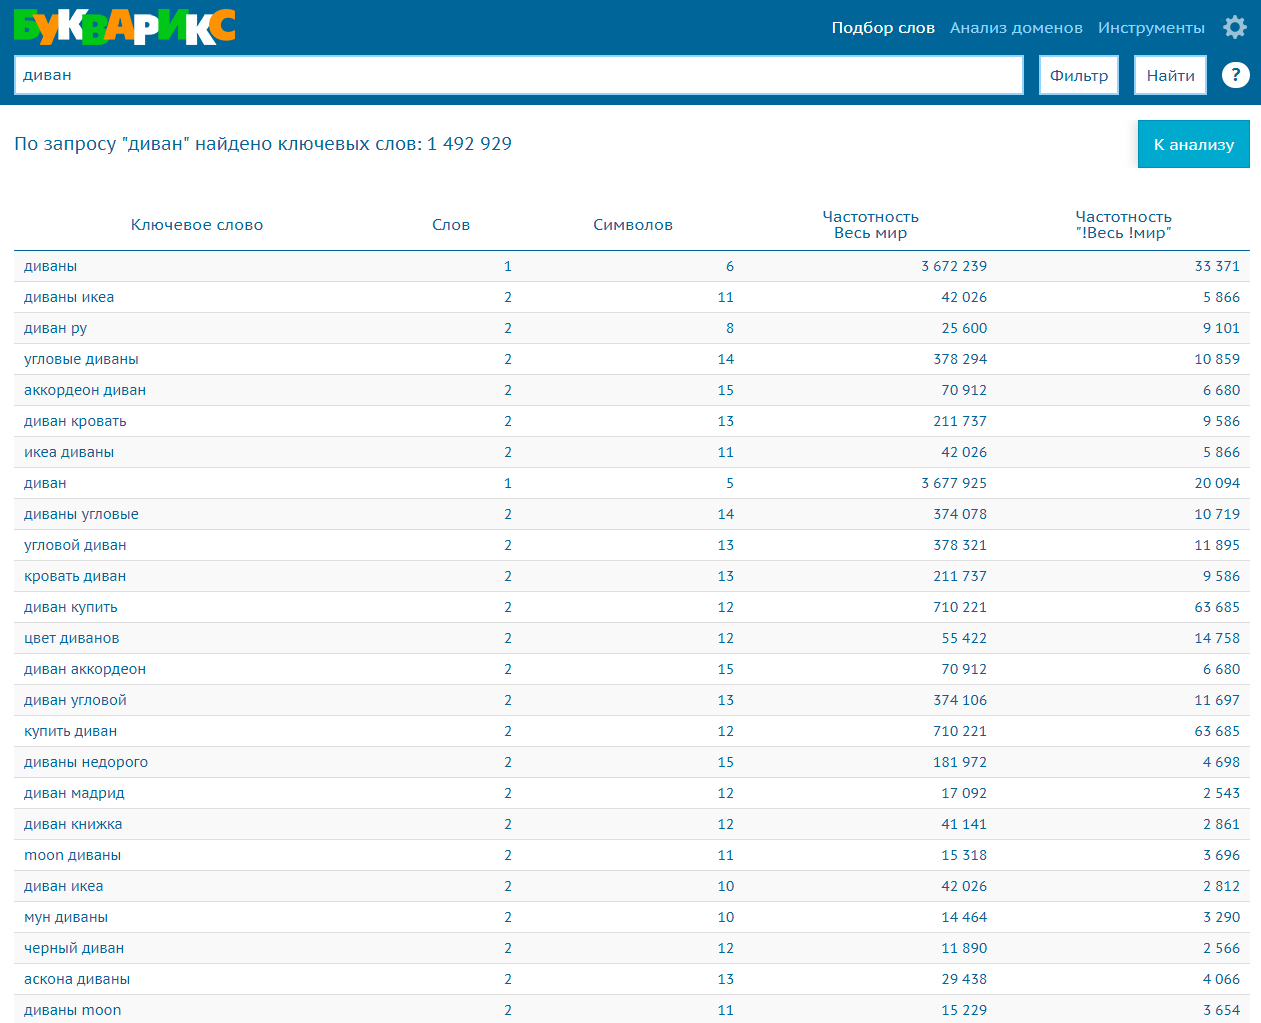Sort by Частотность "!Весь !мир" header
Screen dimensions: 1261x1023
click(x=1123, y=225)
